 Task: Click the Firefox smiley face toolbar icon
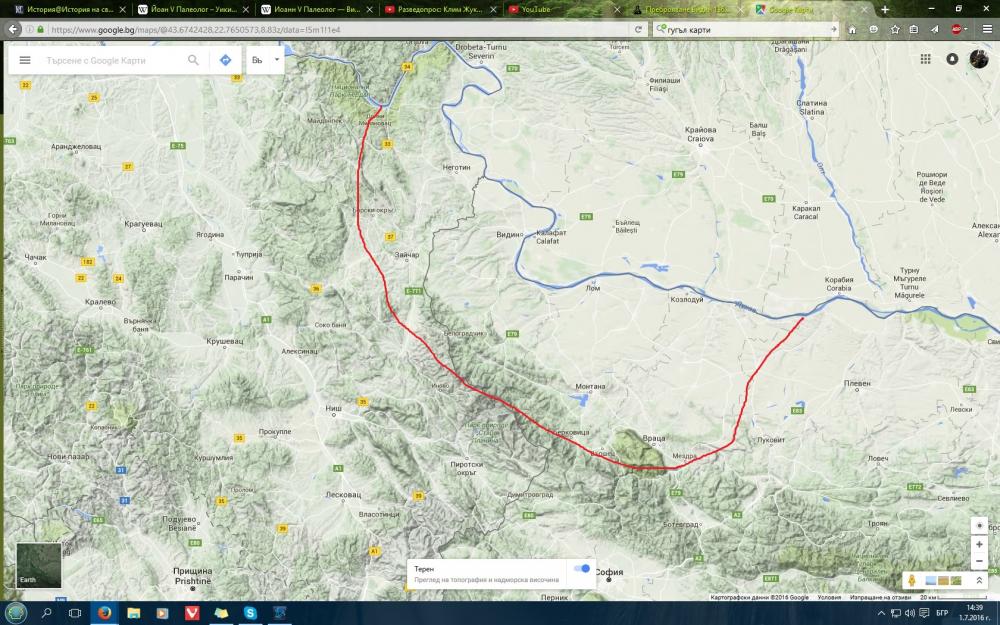click(x=874, y=29)
